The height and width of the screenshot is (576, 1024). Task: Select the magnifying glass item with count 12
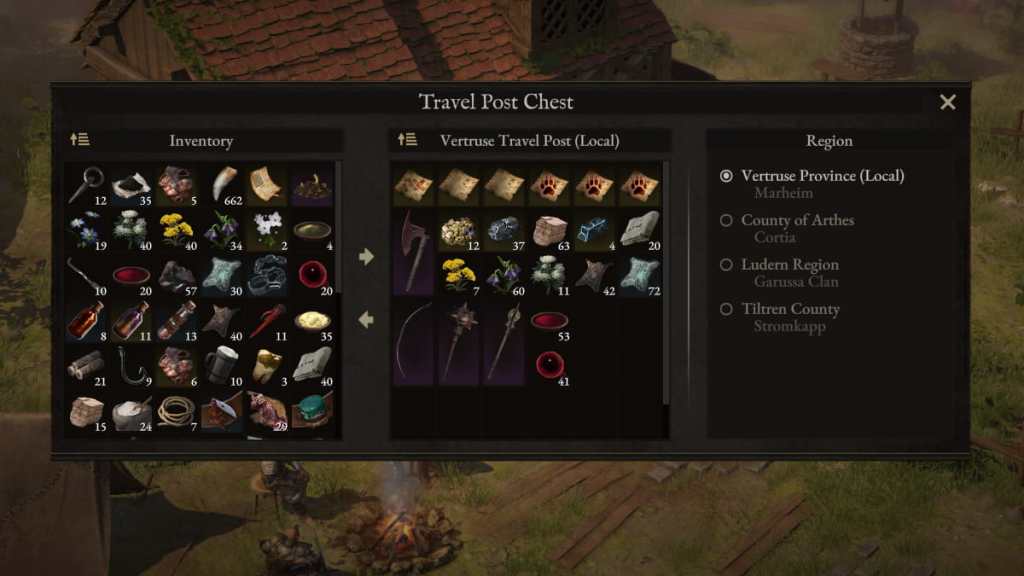pos(87,185)
